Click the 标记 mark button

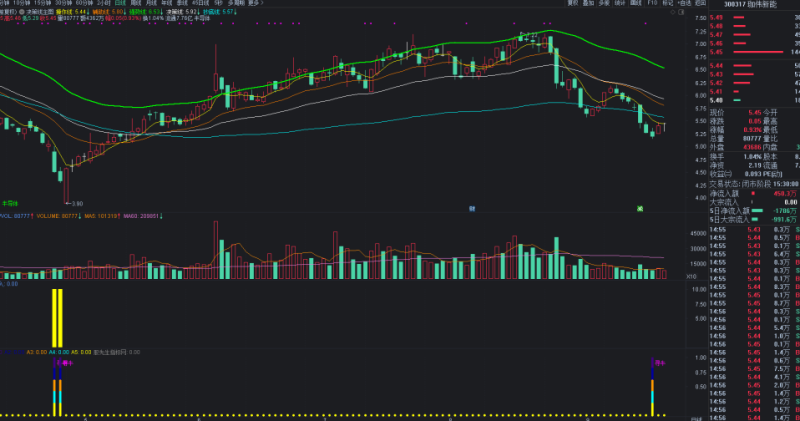point(671,4)
